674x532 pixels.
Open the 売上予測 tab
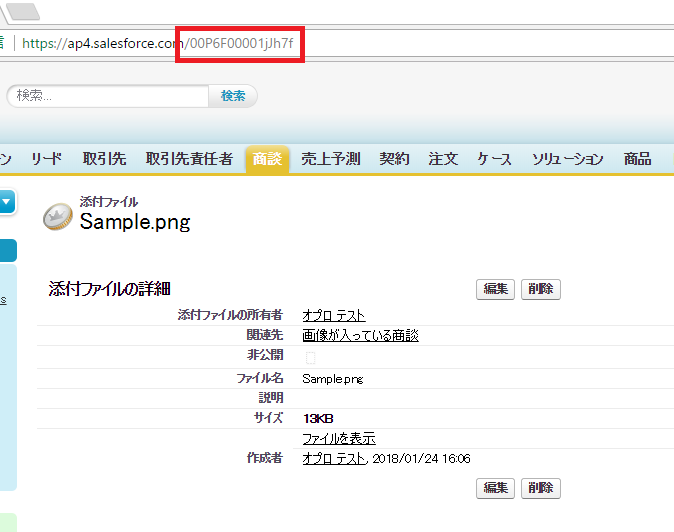point(330,159)
